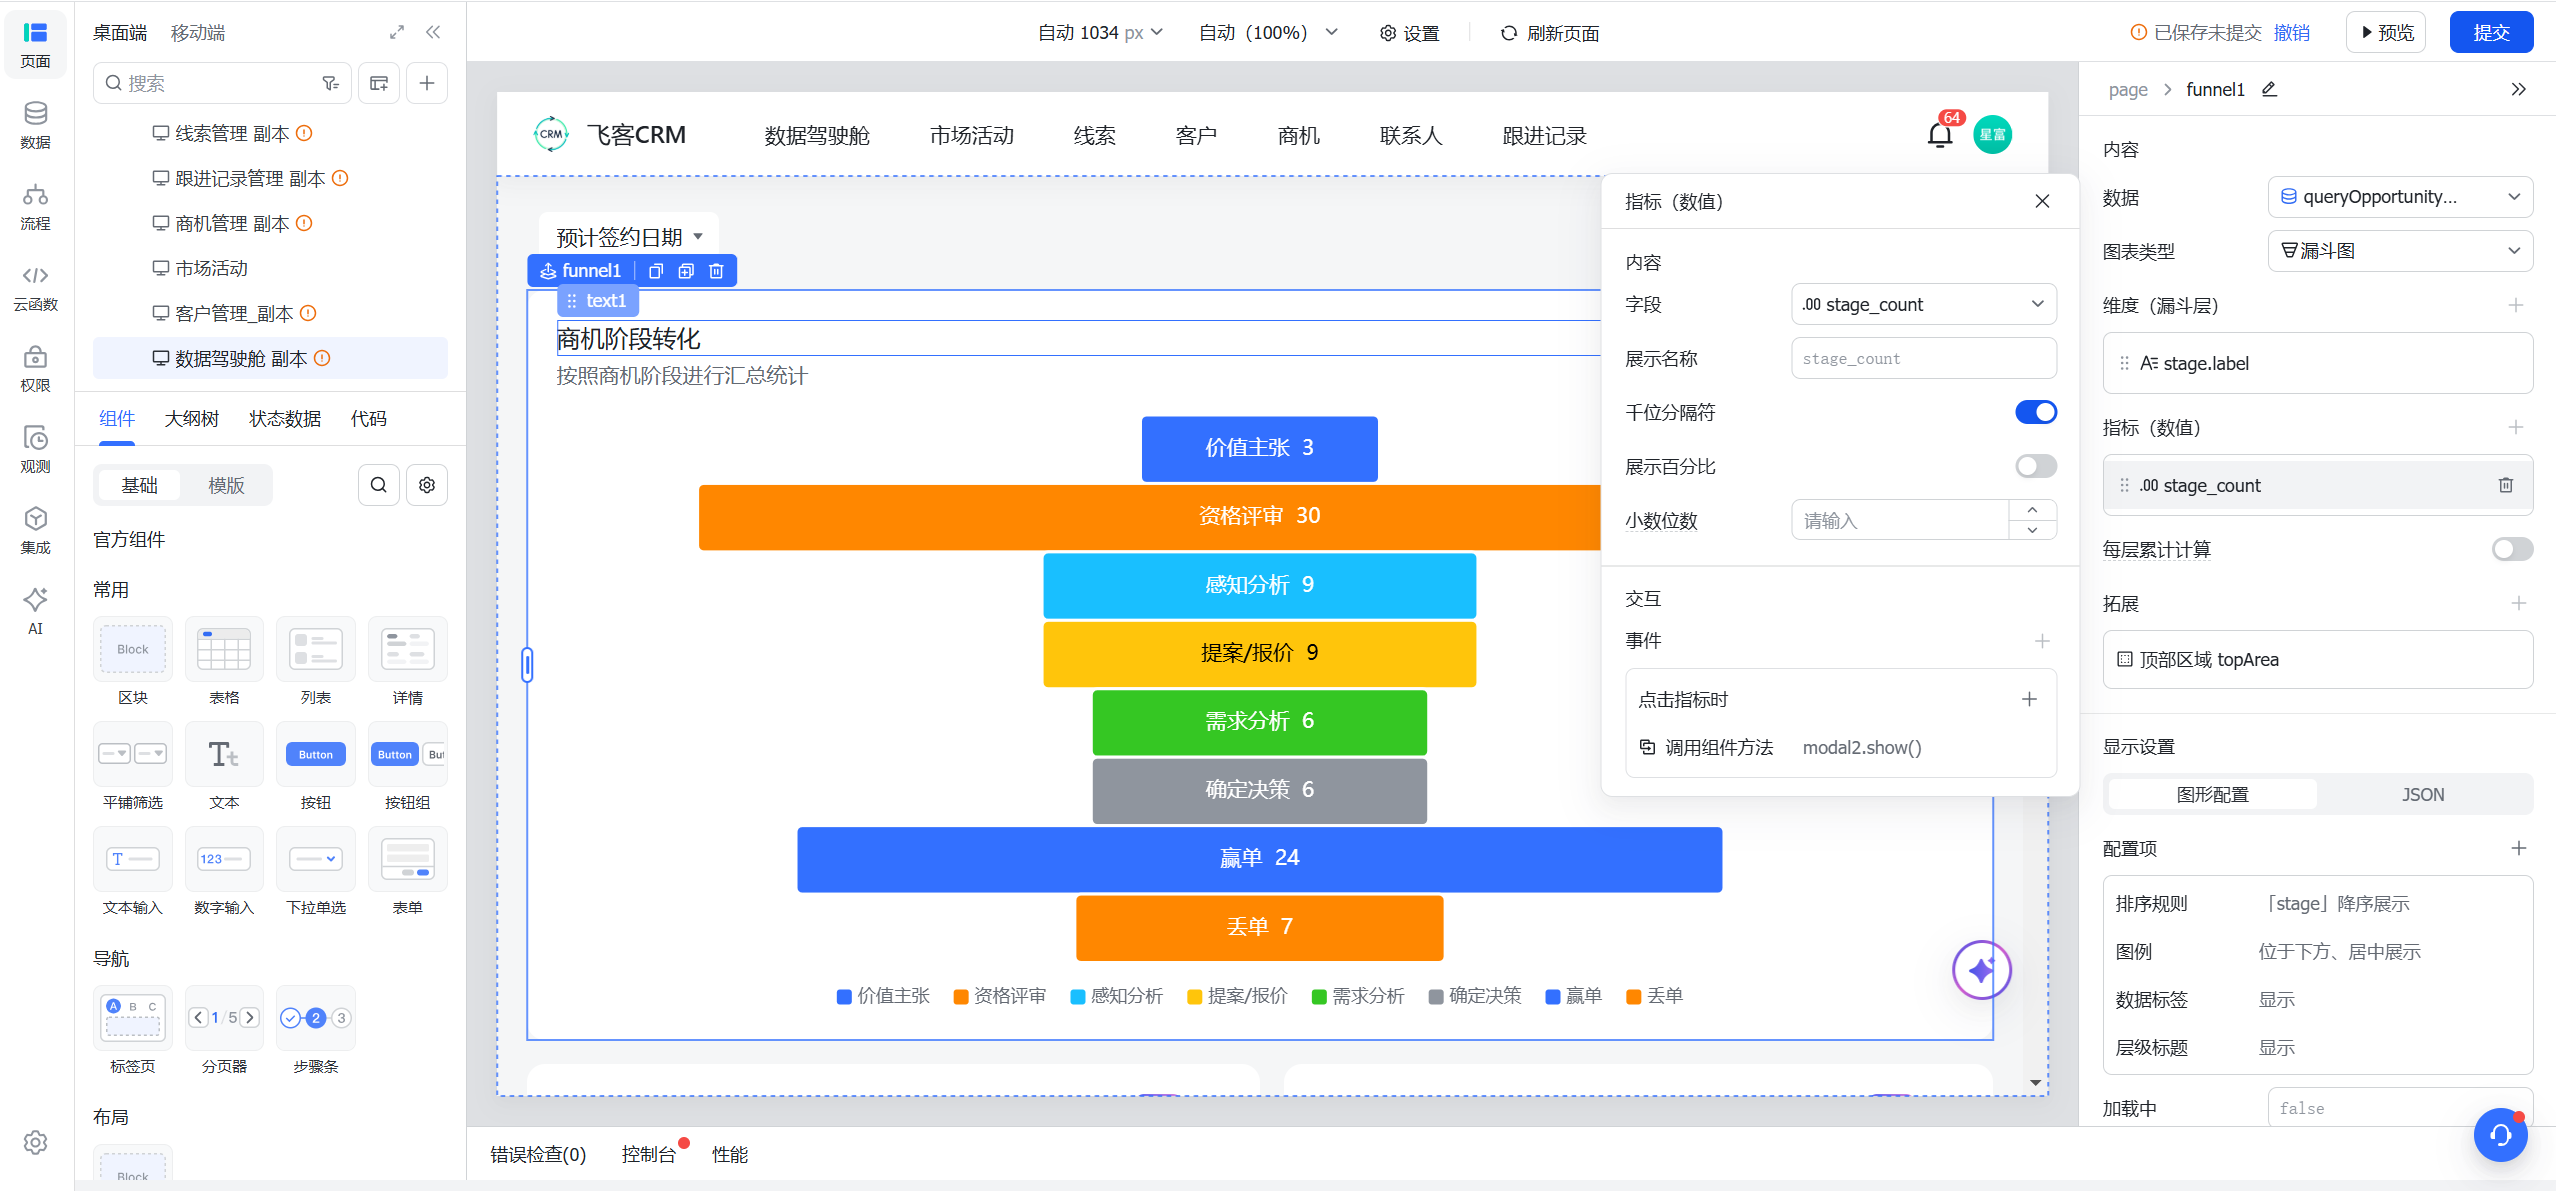Open the 字段 stage_count dropdown

pyautogui.click(x=1923, y=304)
